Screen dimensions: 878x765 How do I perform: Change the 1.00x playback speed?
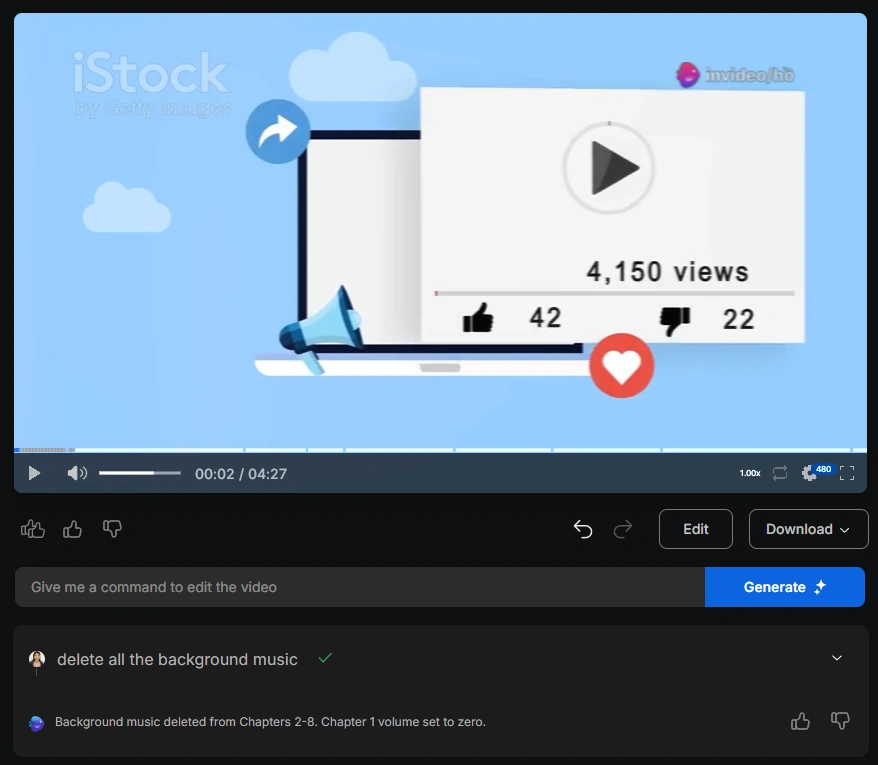tap(750, 473)
